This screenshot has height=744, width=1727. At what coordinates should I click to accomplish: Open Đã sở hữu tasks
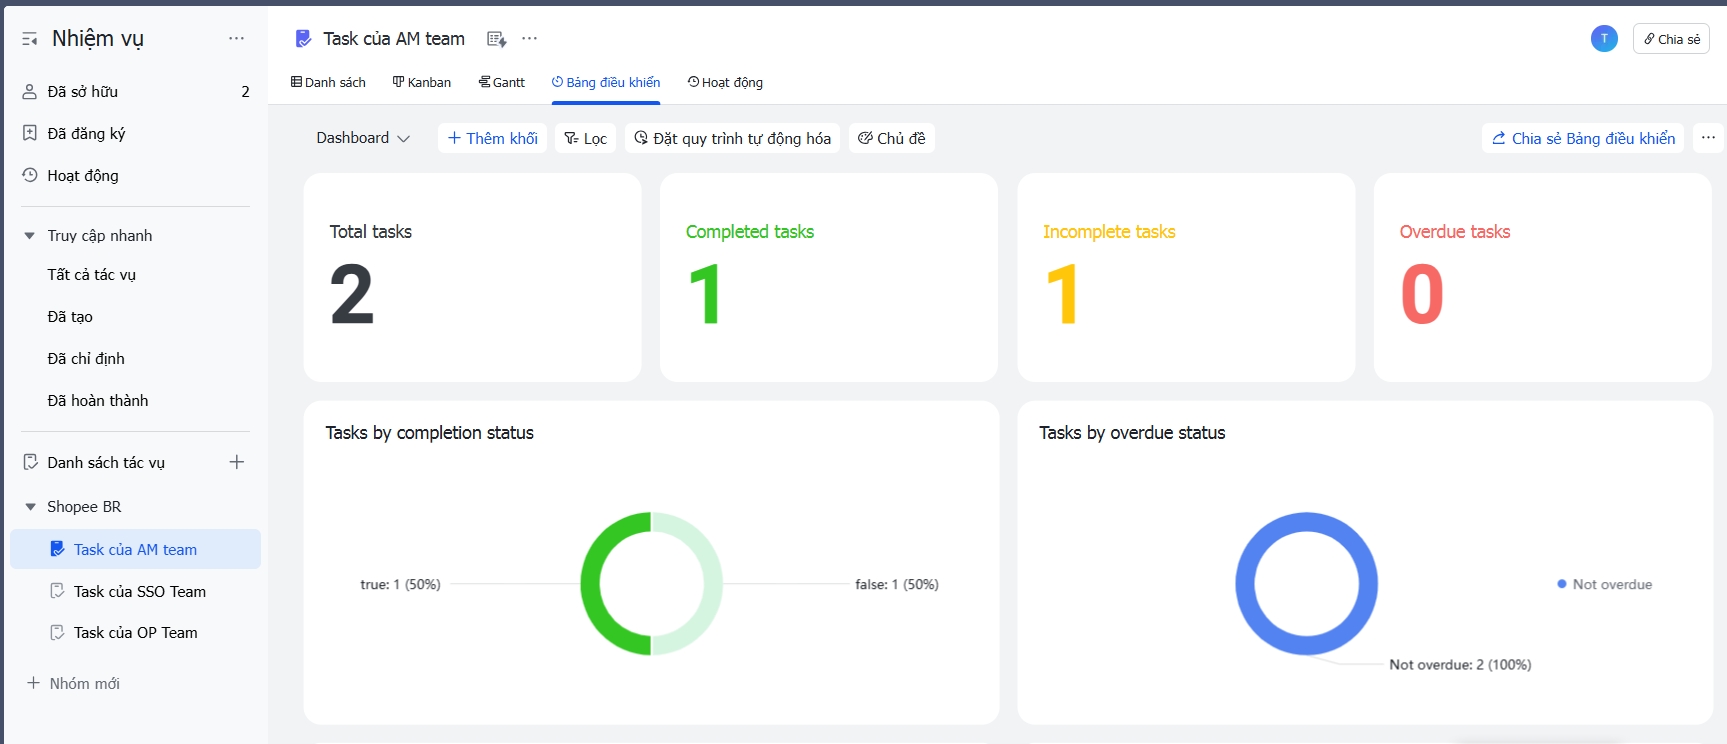pyautogui.click(x=136, y=91)
